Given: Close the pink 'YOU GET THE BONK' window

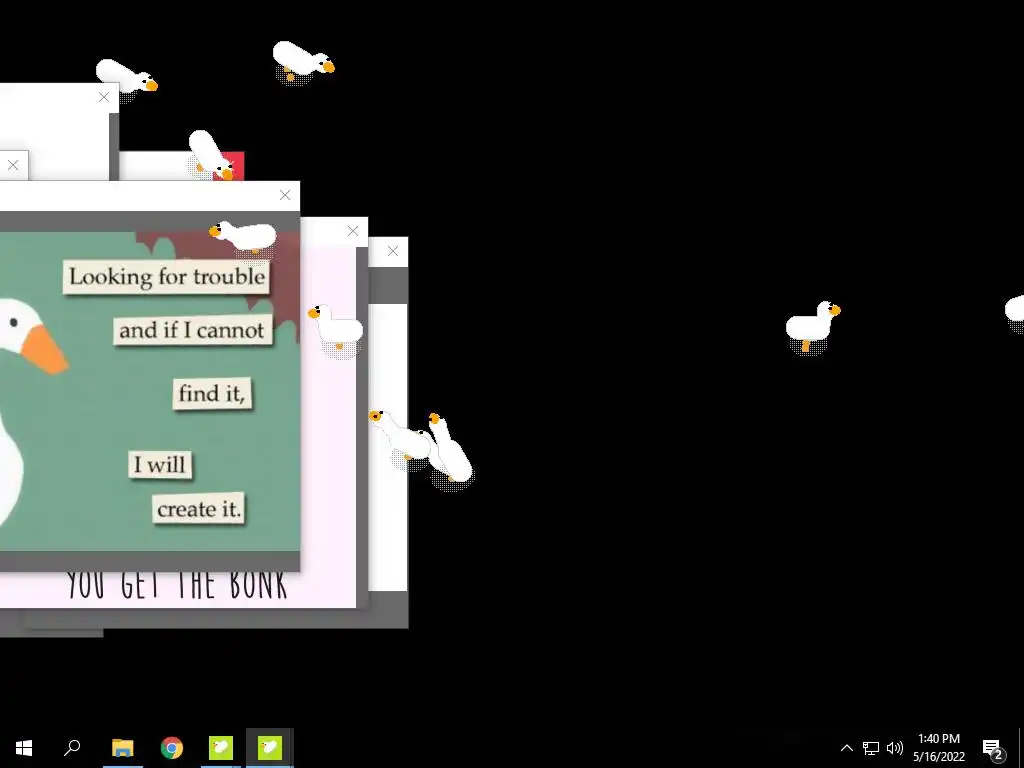Looking at the screenshot, I should (x=353, y=231).
